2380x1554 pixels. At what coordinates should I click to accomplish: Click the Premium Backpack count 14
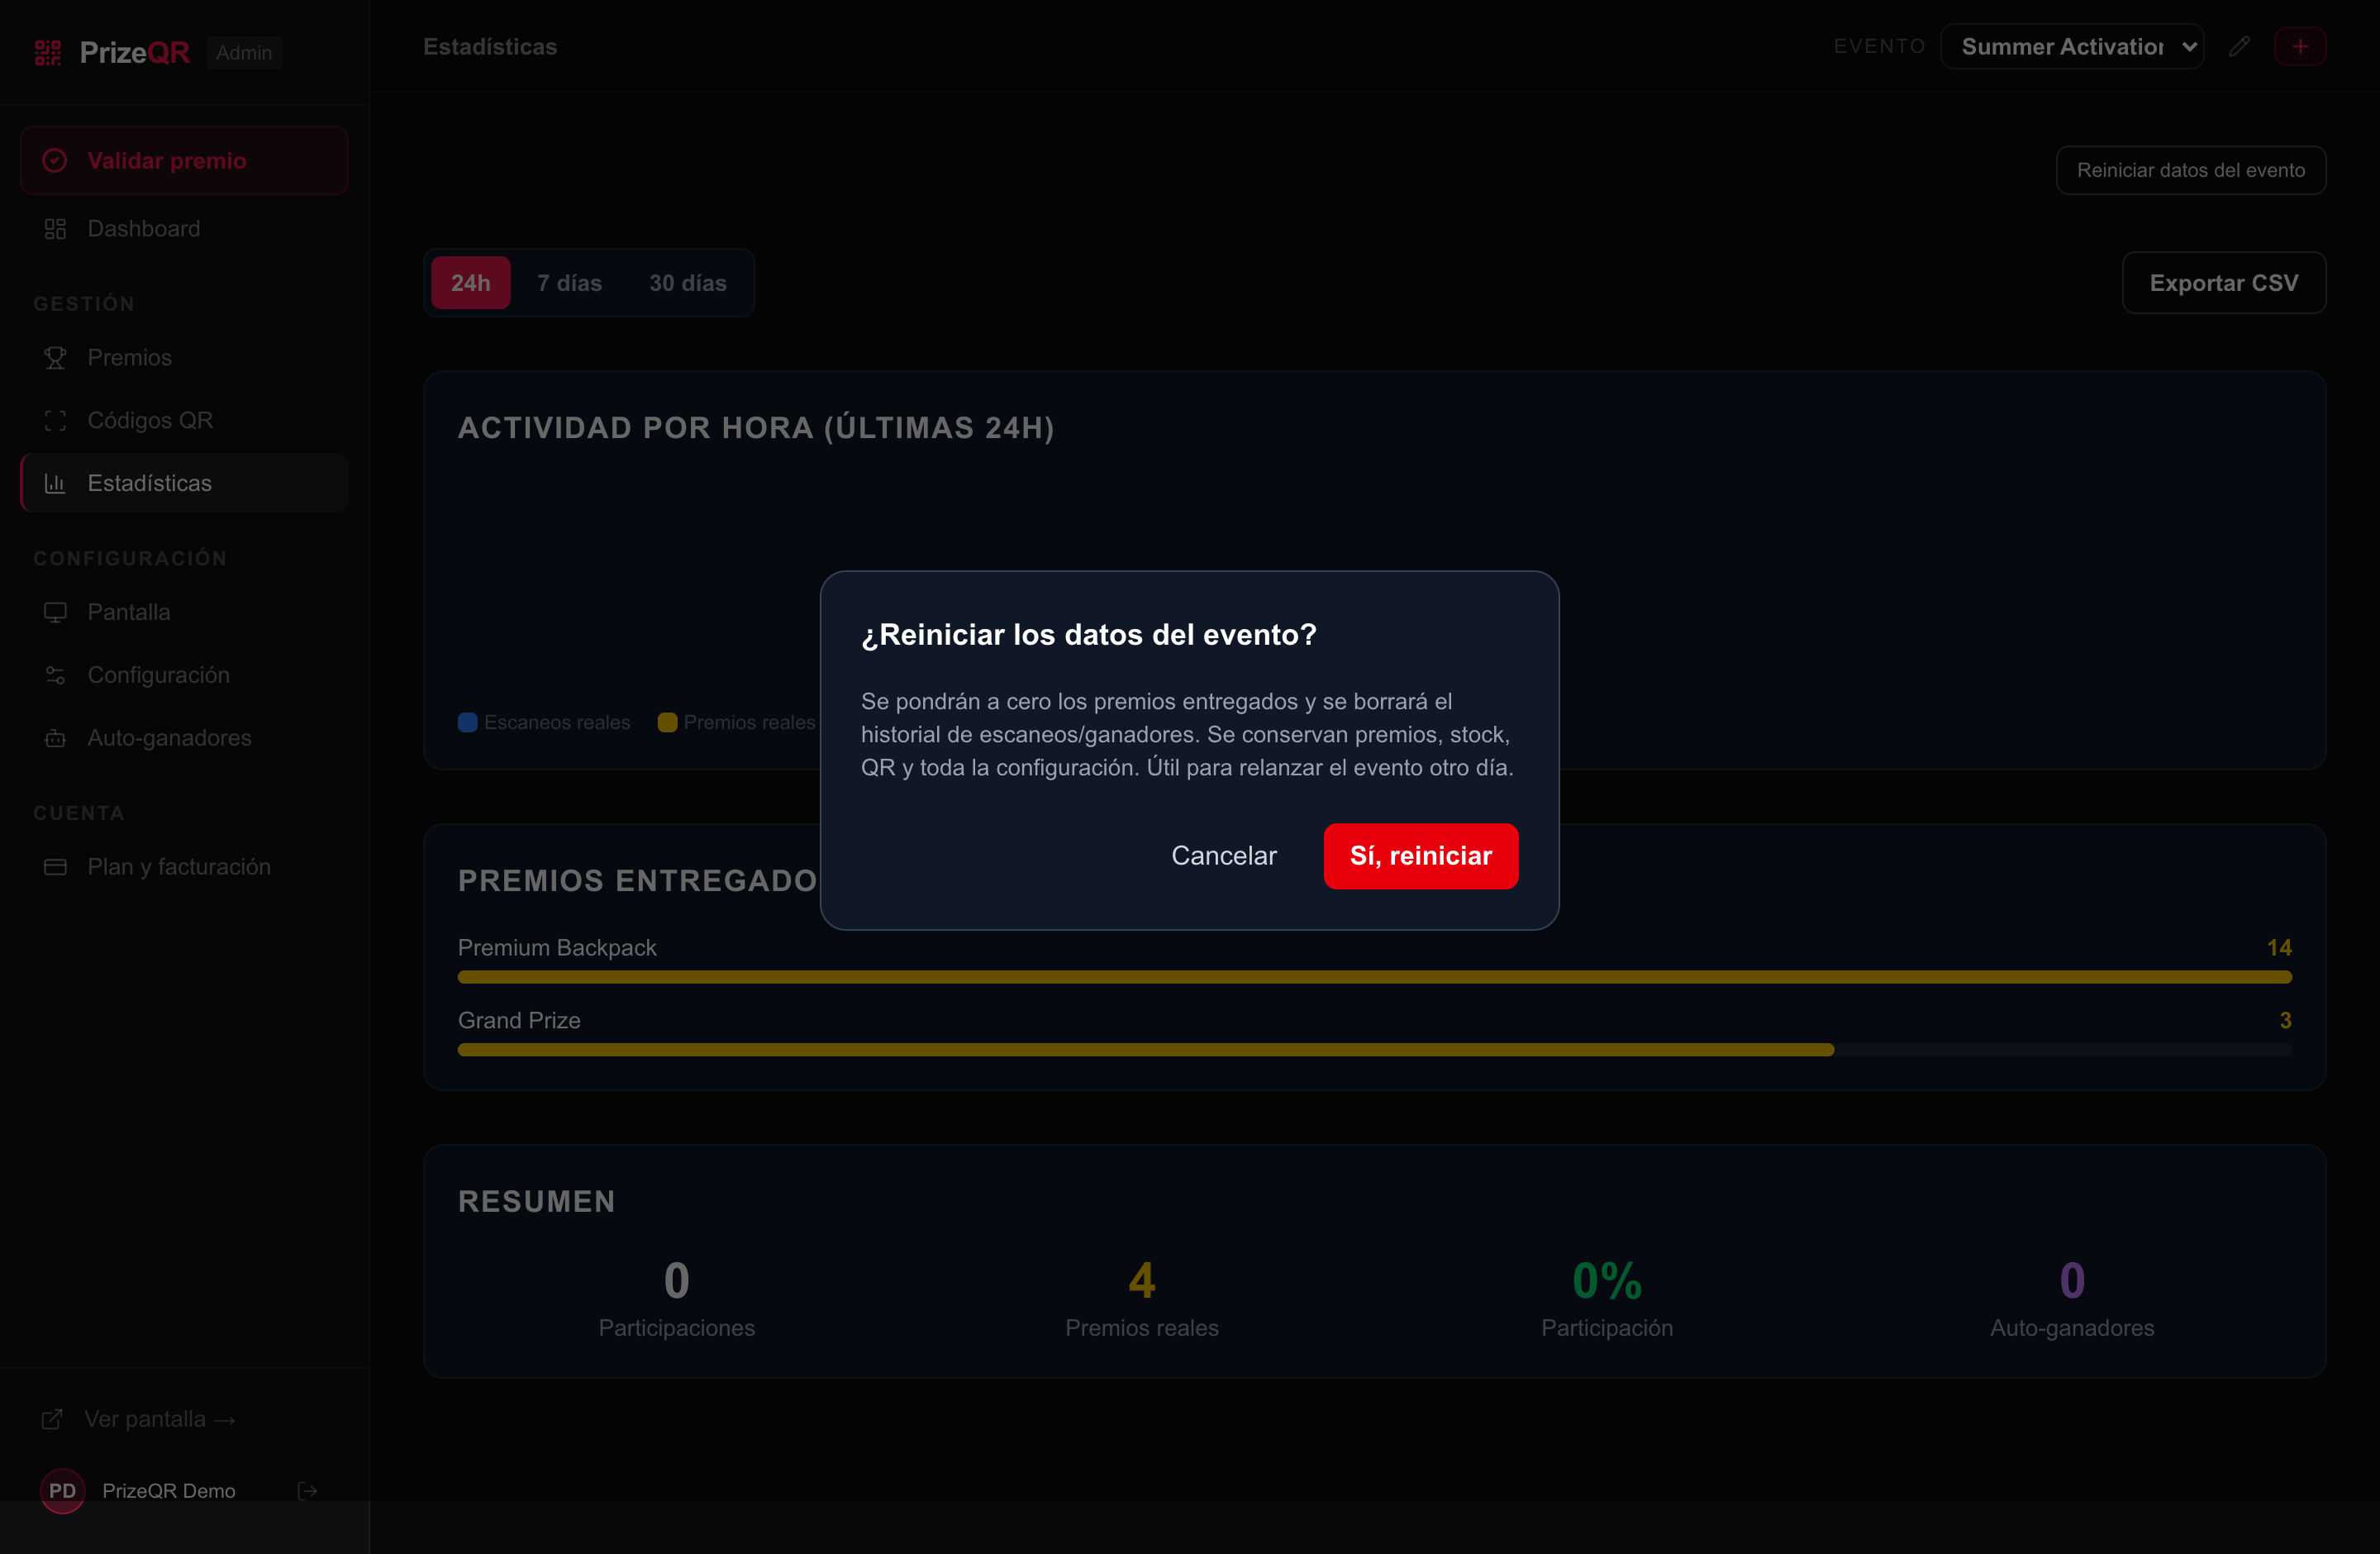click(2279, 948)
